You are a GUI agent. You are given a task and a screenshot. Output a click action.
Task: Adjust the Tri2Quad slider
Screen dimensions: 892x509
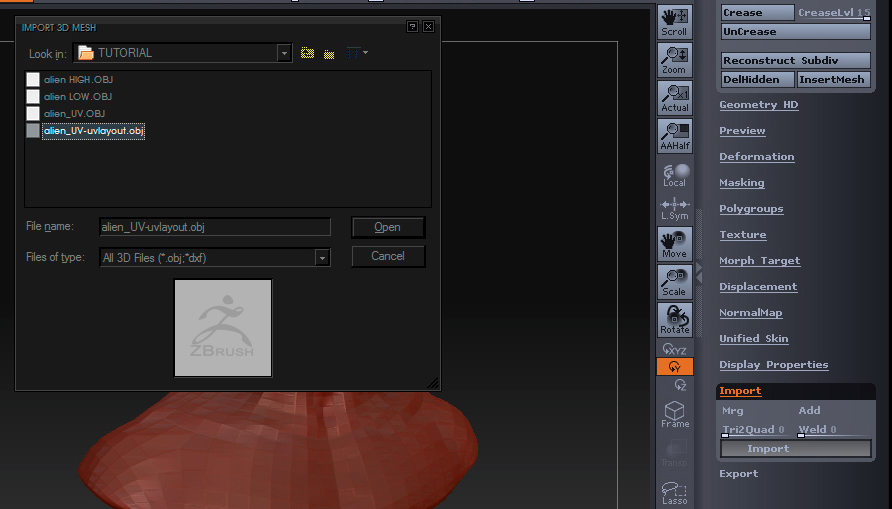click(x=757, y=430)
